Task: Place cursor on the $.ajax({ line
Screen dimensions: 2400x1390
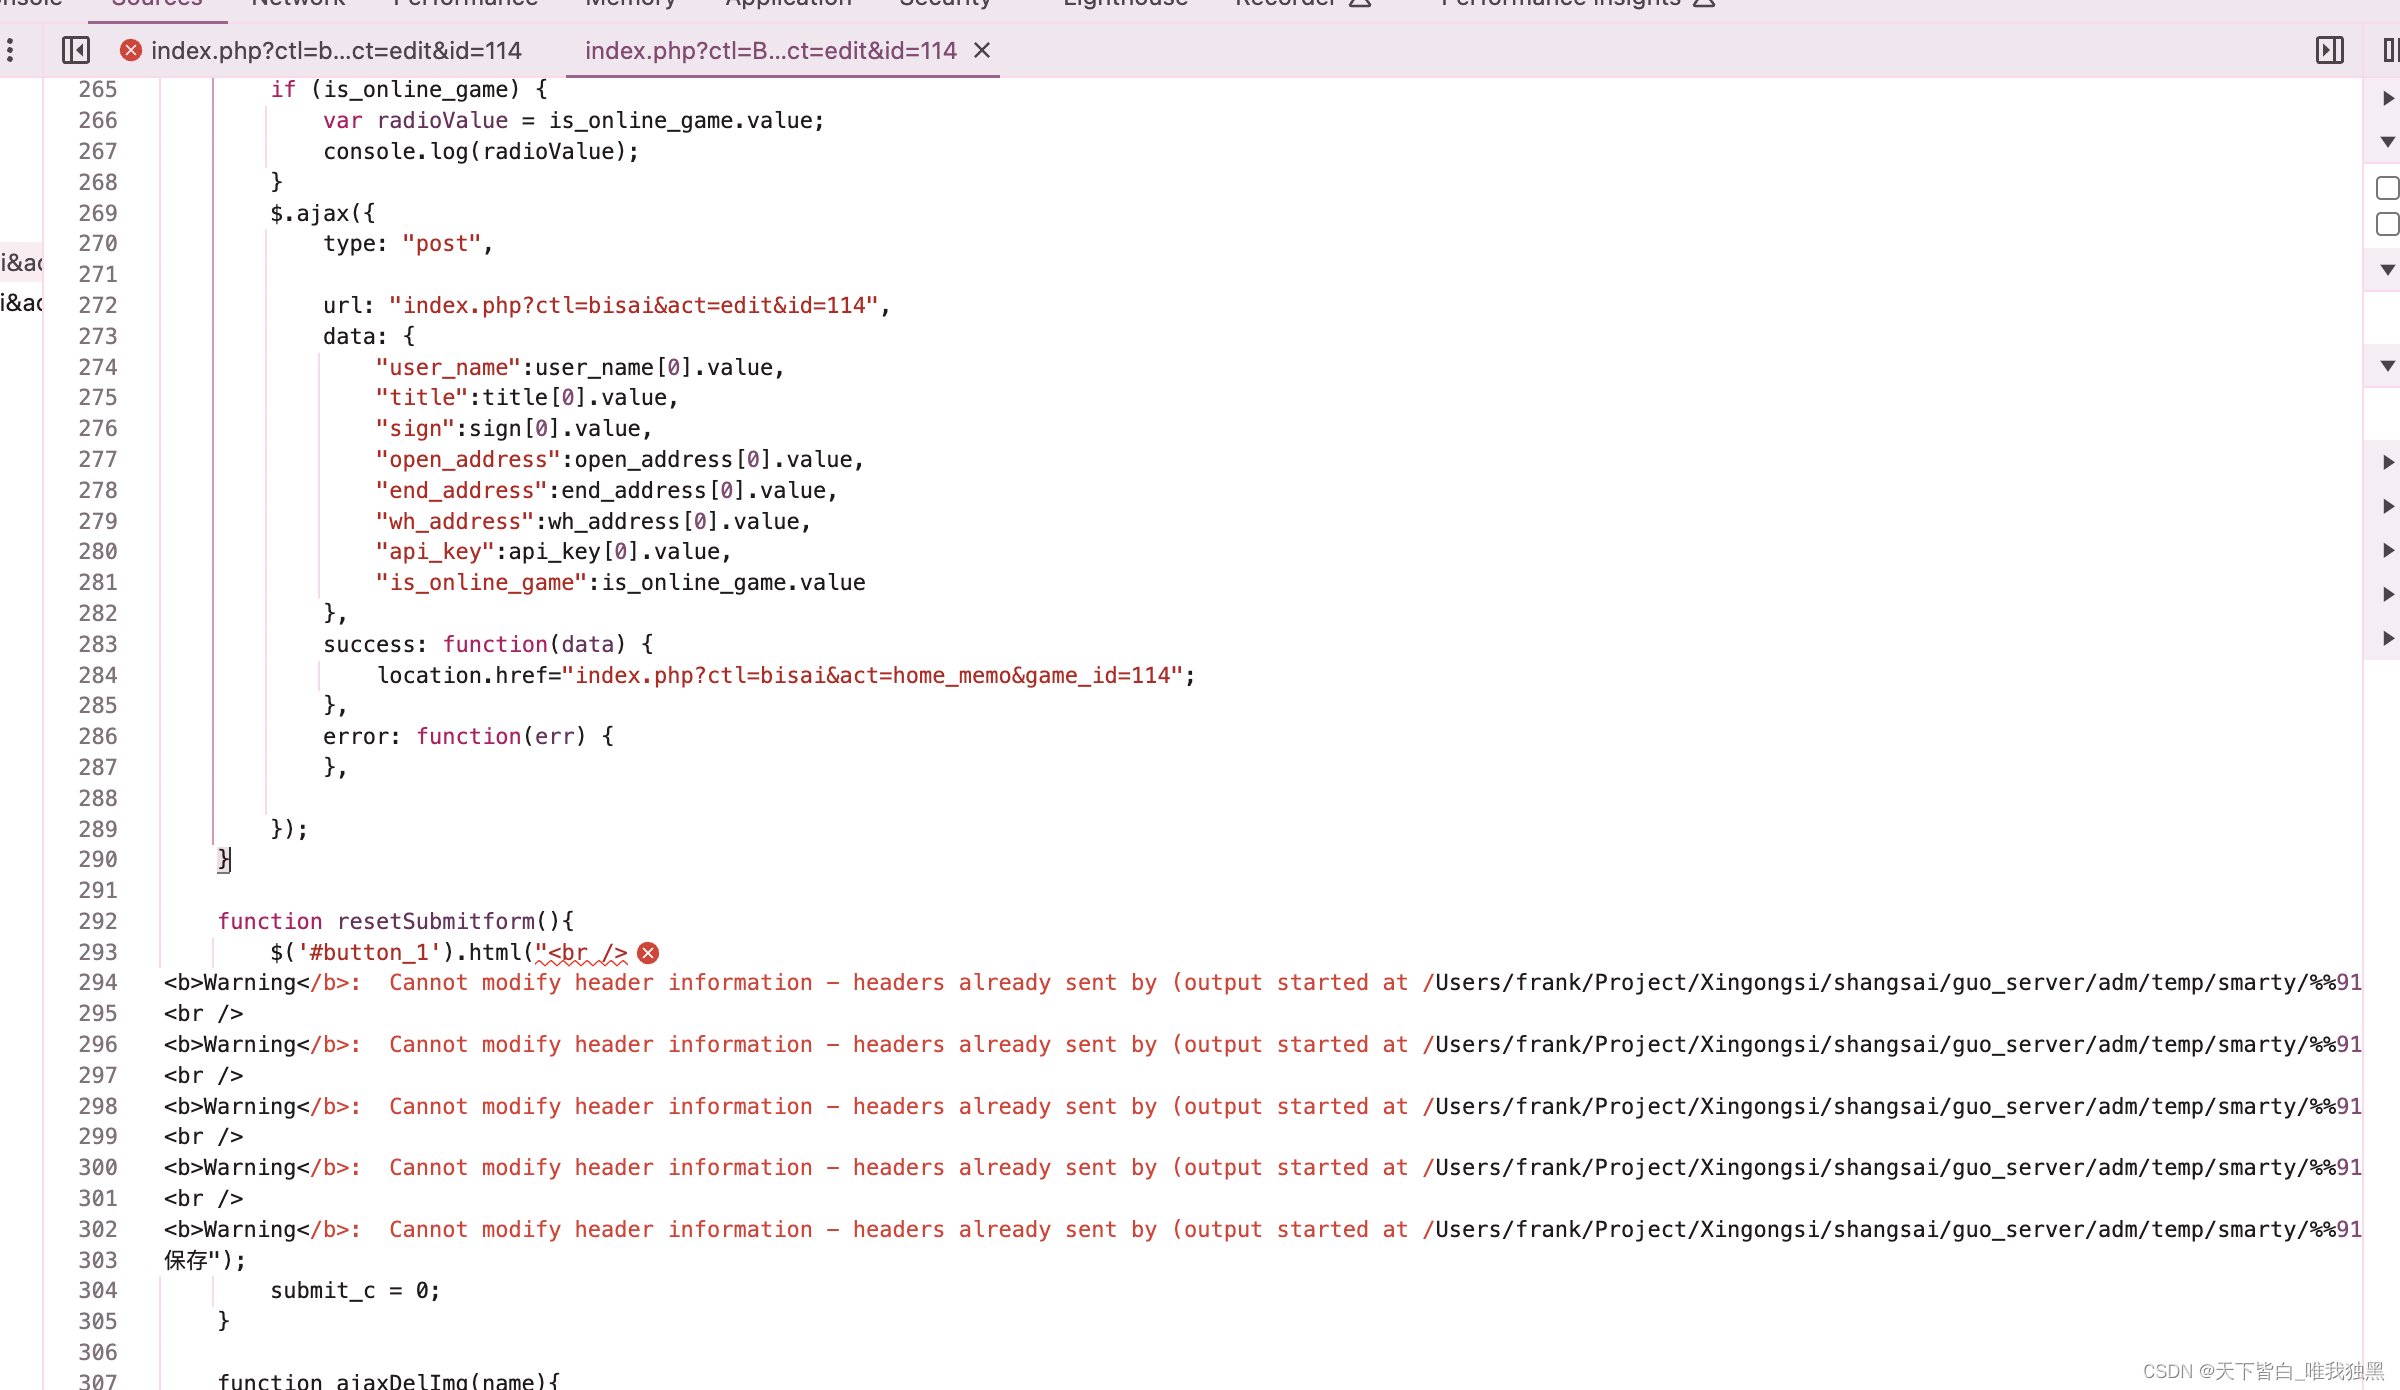Action: point(322,213)
